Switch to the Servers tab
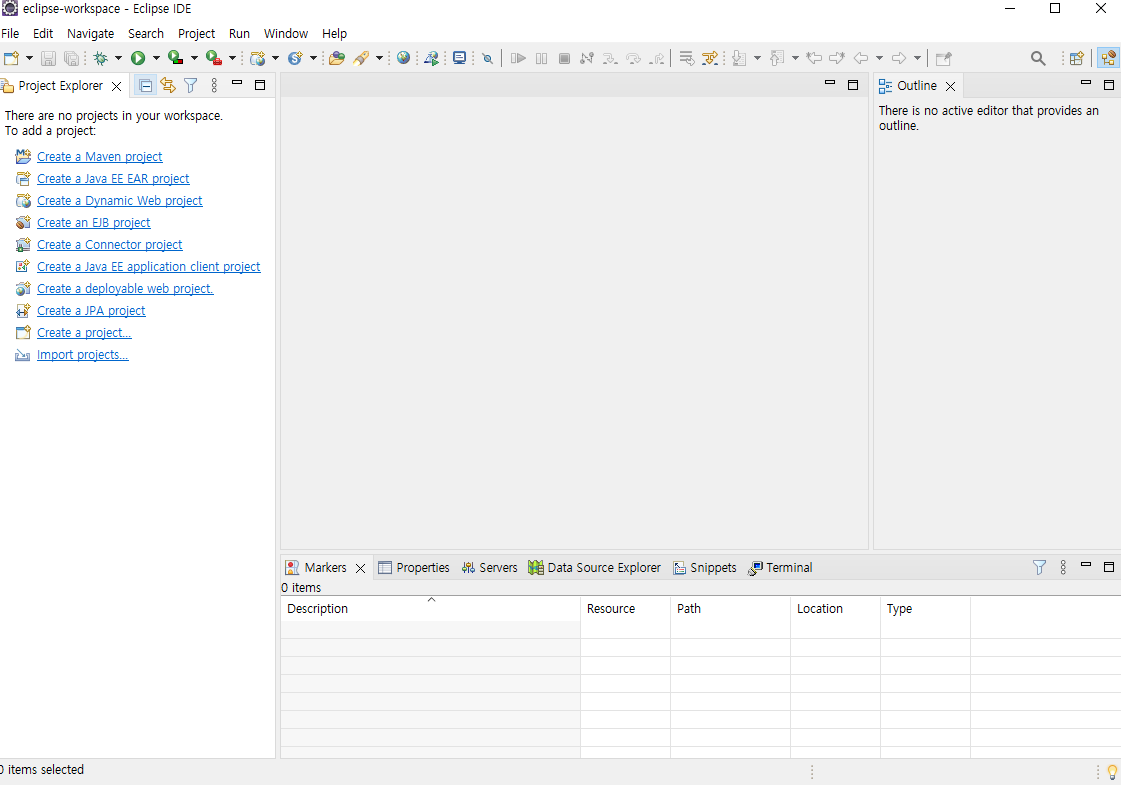 pyautogui.click(x=489, y=568)
